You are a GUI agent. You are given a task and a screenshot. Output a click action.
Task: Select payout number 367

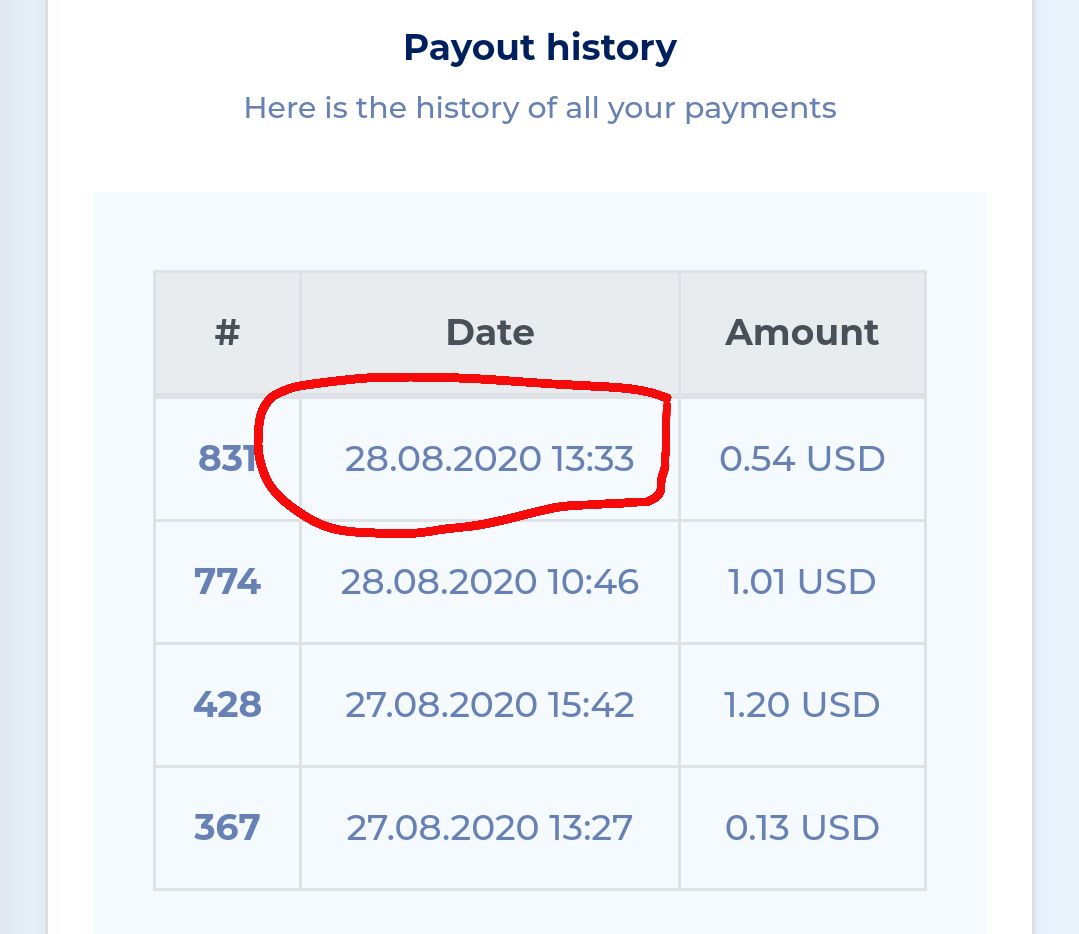[227, 827]
